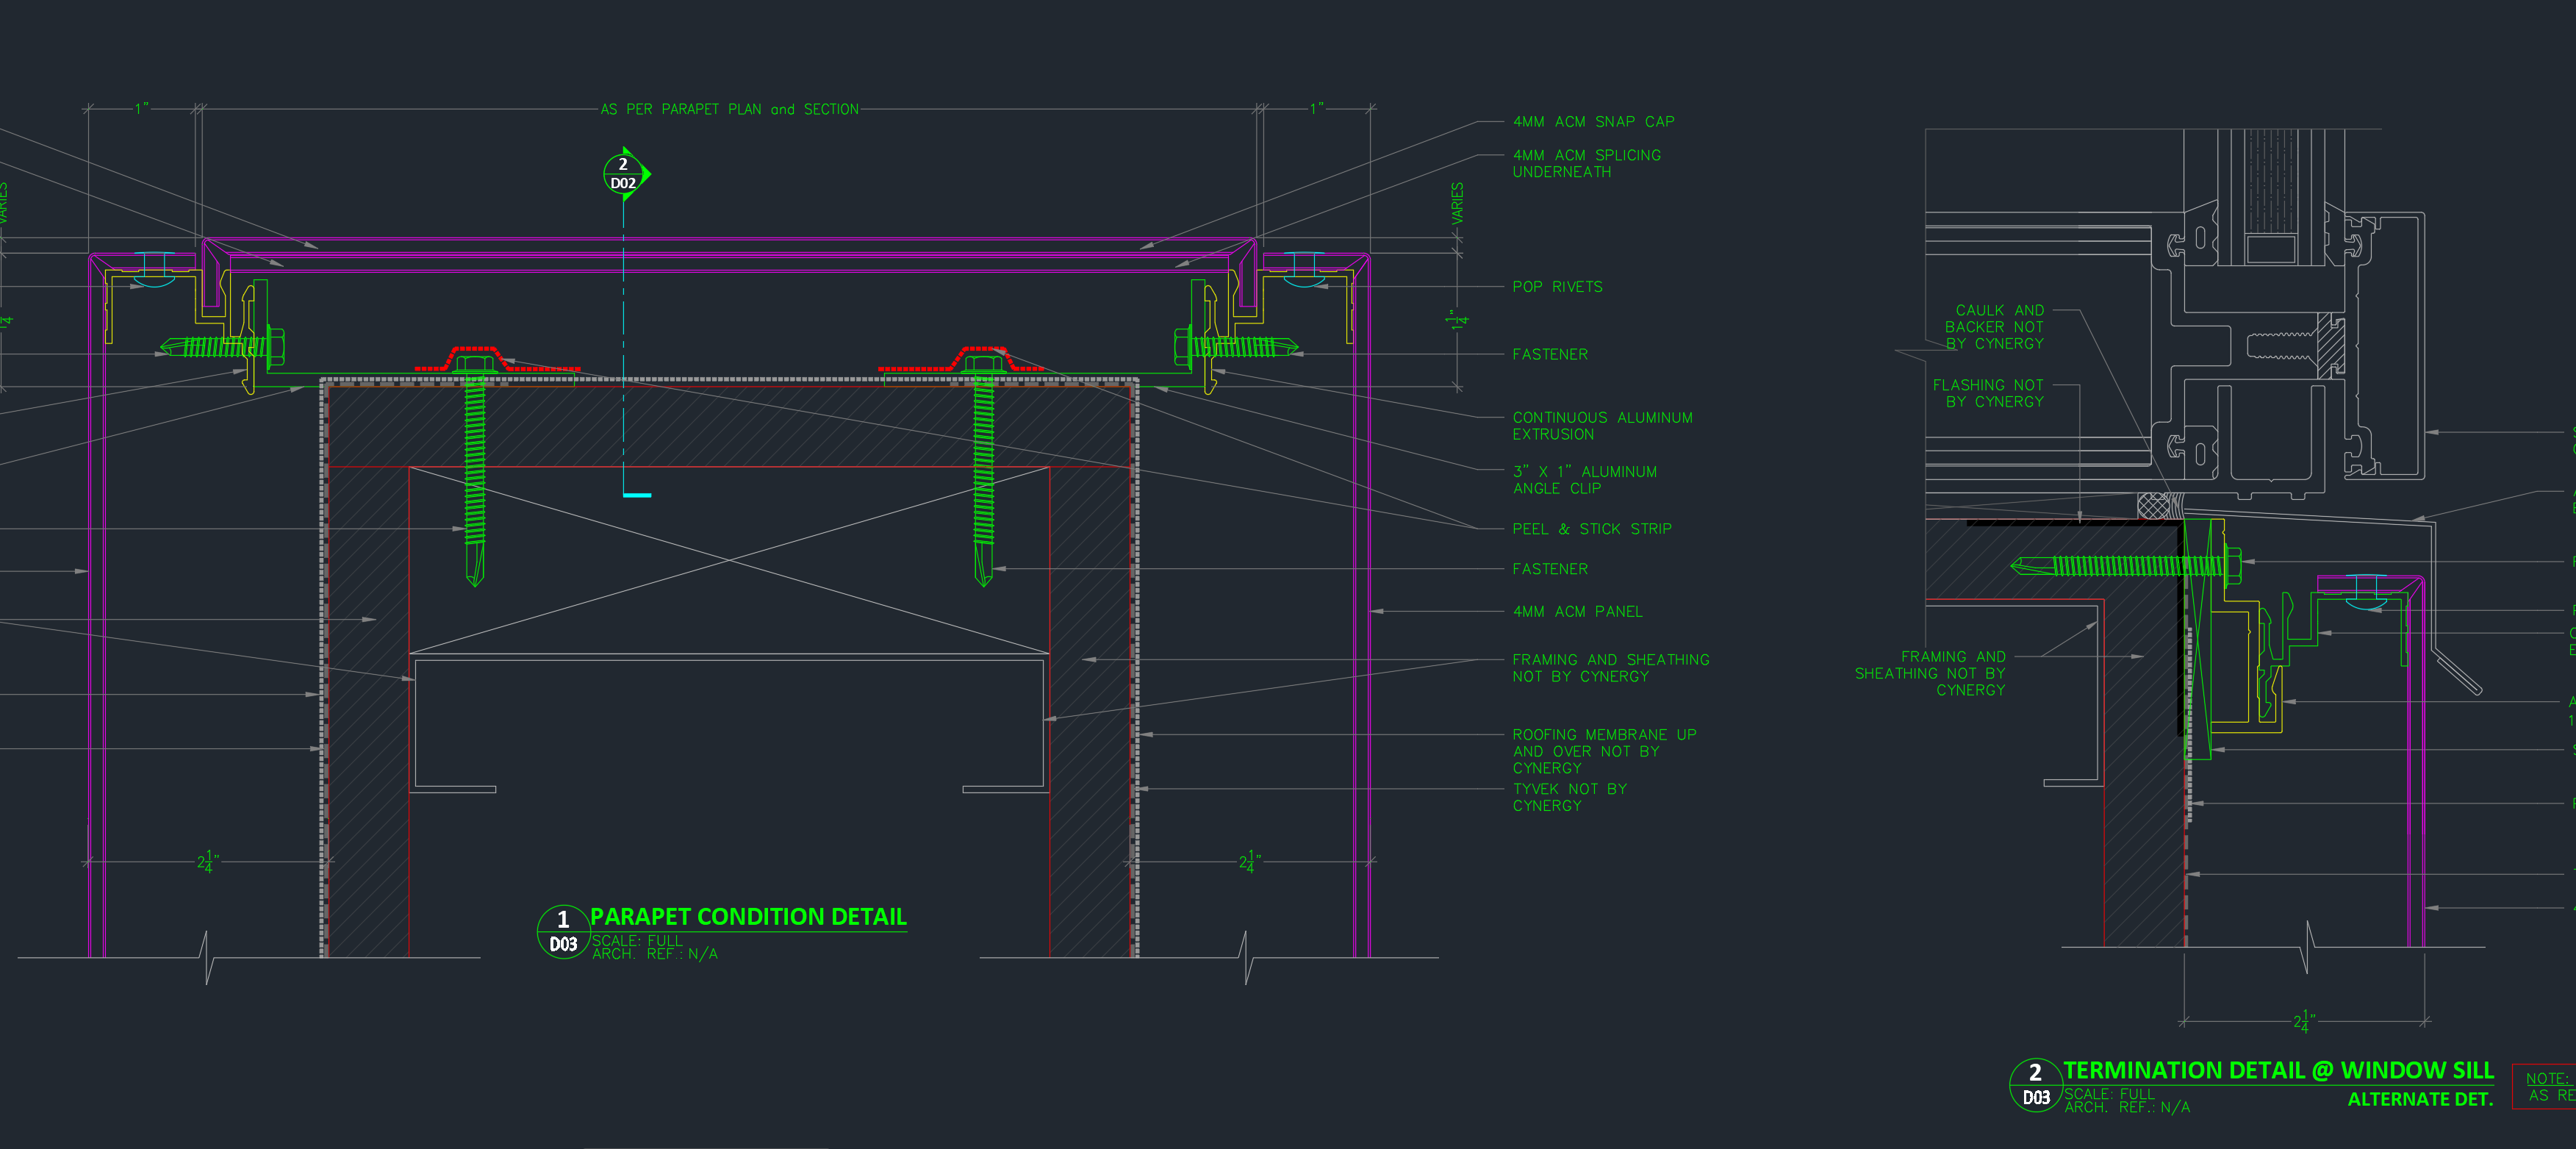Click the 4MM ACM SNAP CAP label

[x=1593, y=122]
